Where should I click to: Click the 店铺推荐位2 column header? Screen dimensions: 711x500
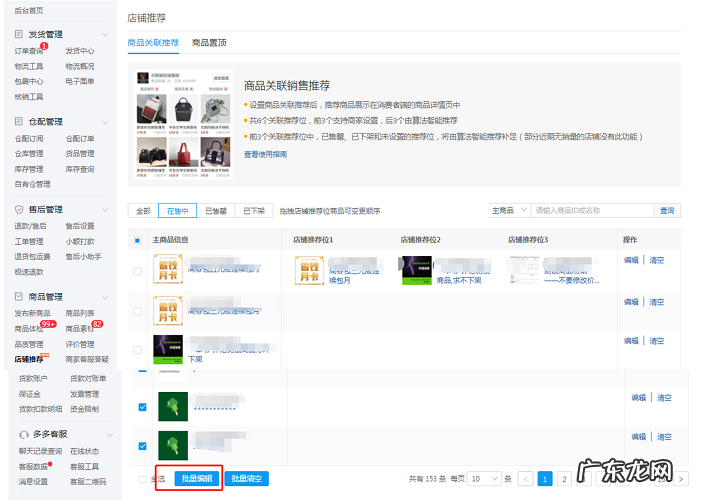point(420,239)
